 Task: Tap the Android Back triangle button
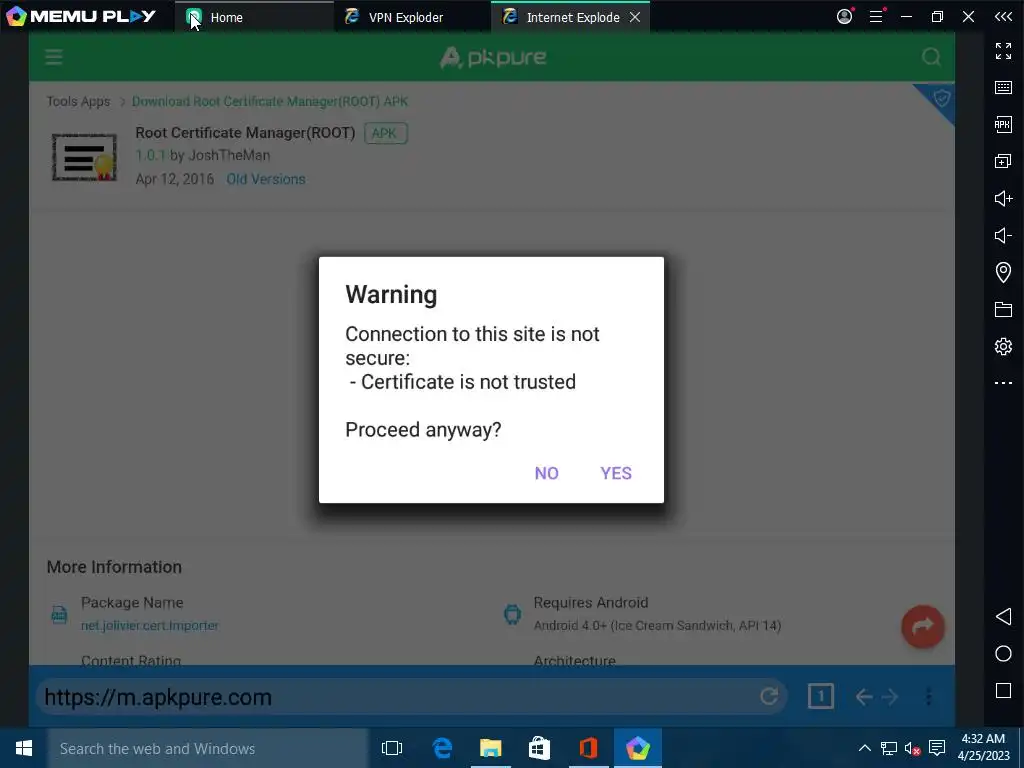coord(1003,616)
